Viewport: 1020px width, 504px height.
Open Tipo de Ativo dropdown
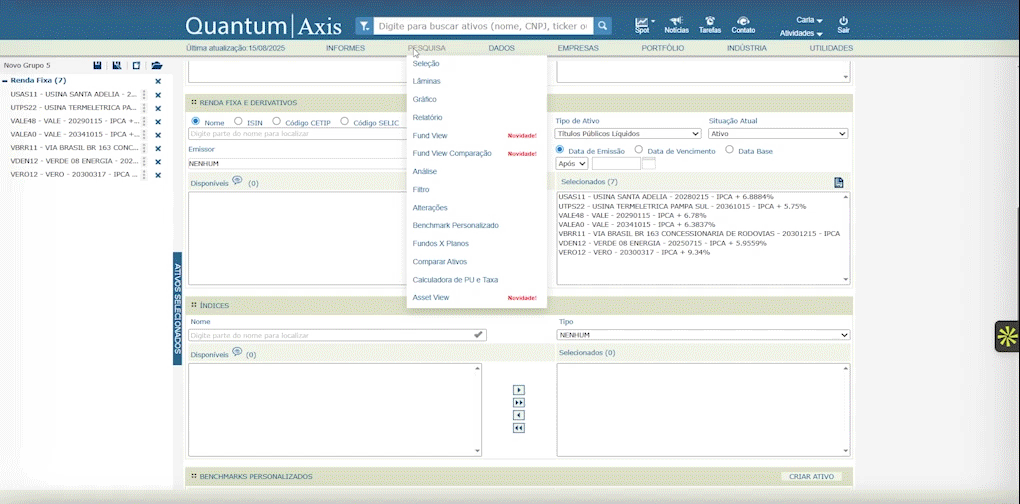coord(628,133)
